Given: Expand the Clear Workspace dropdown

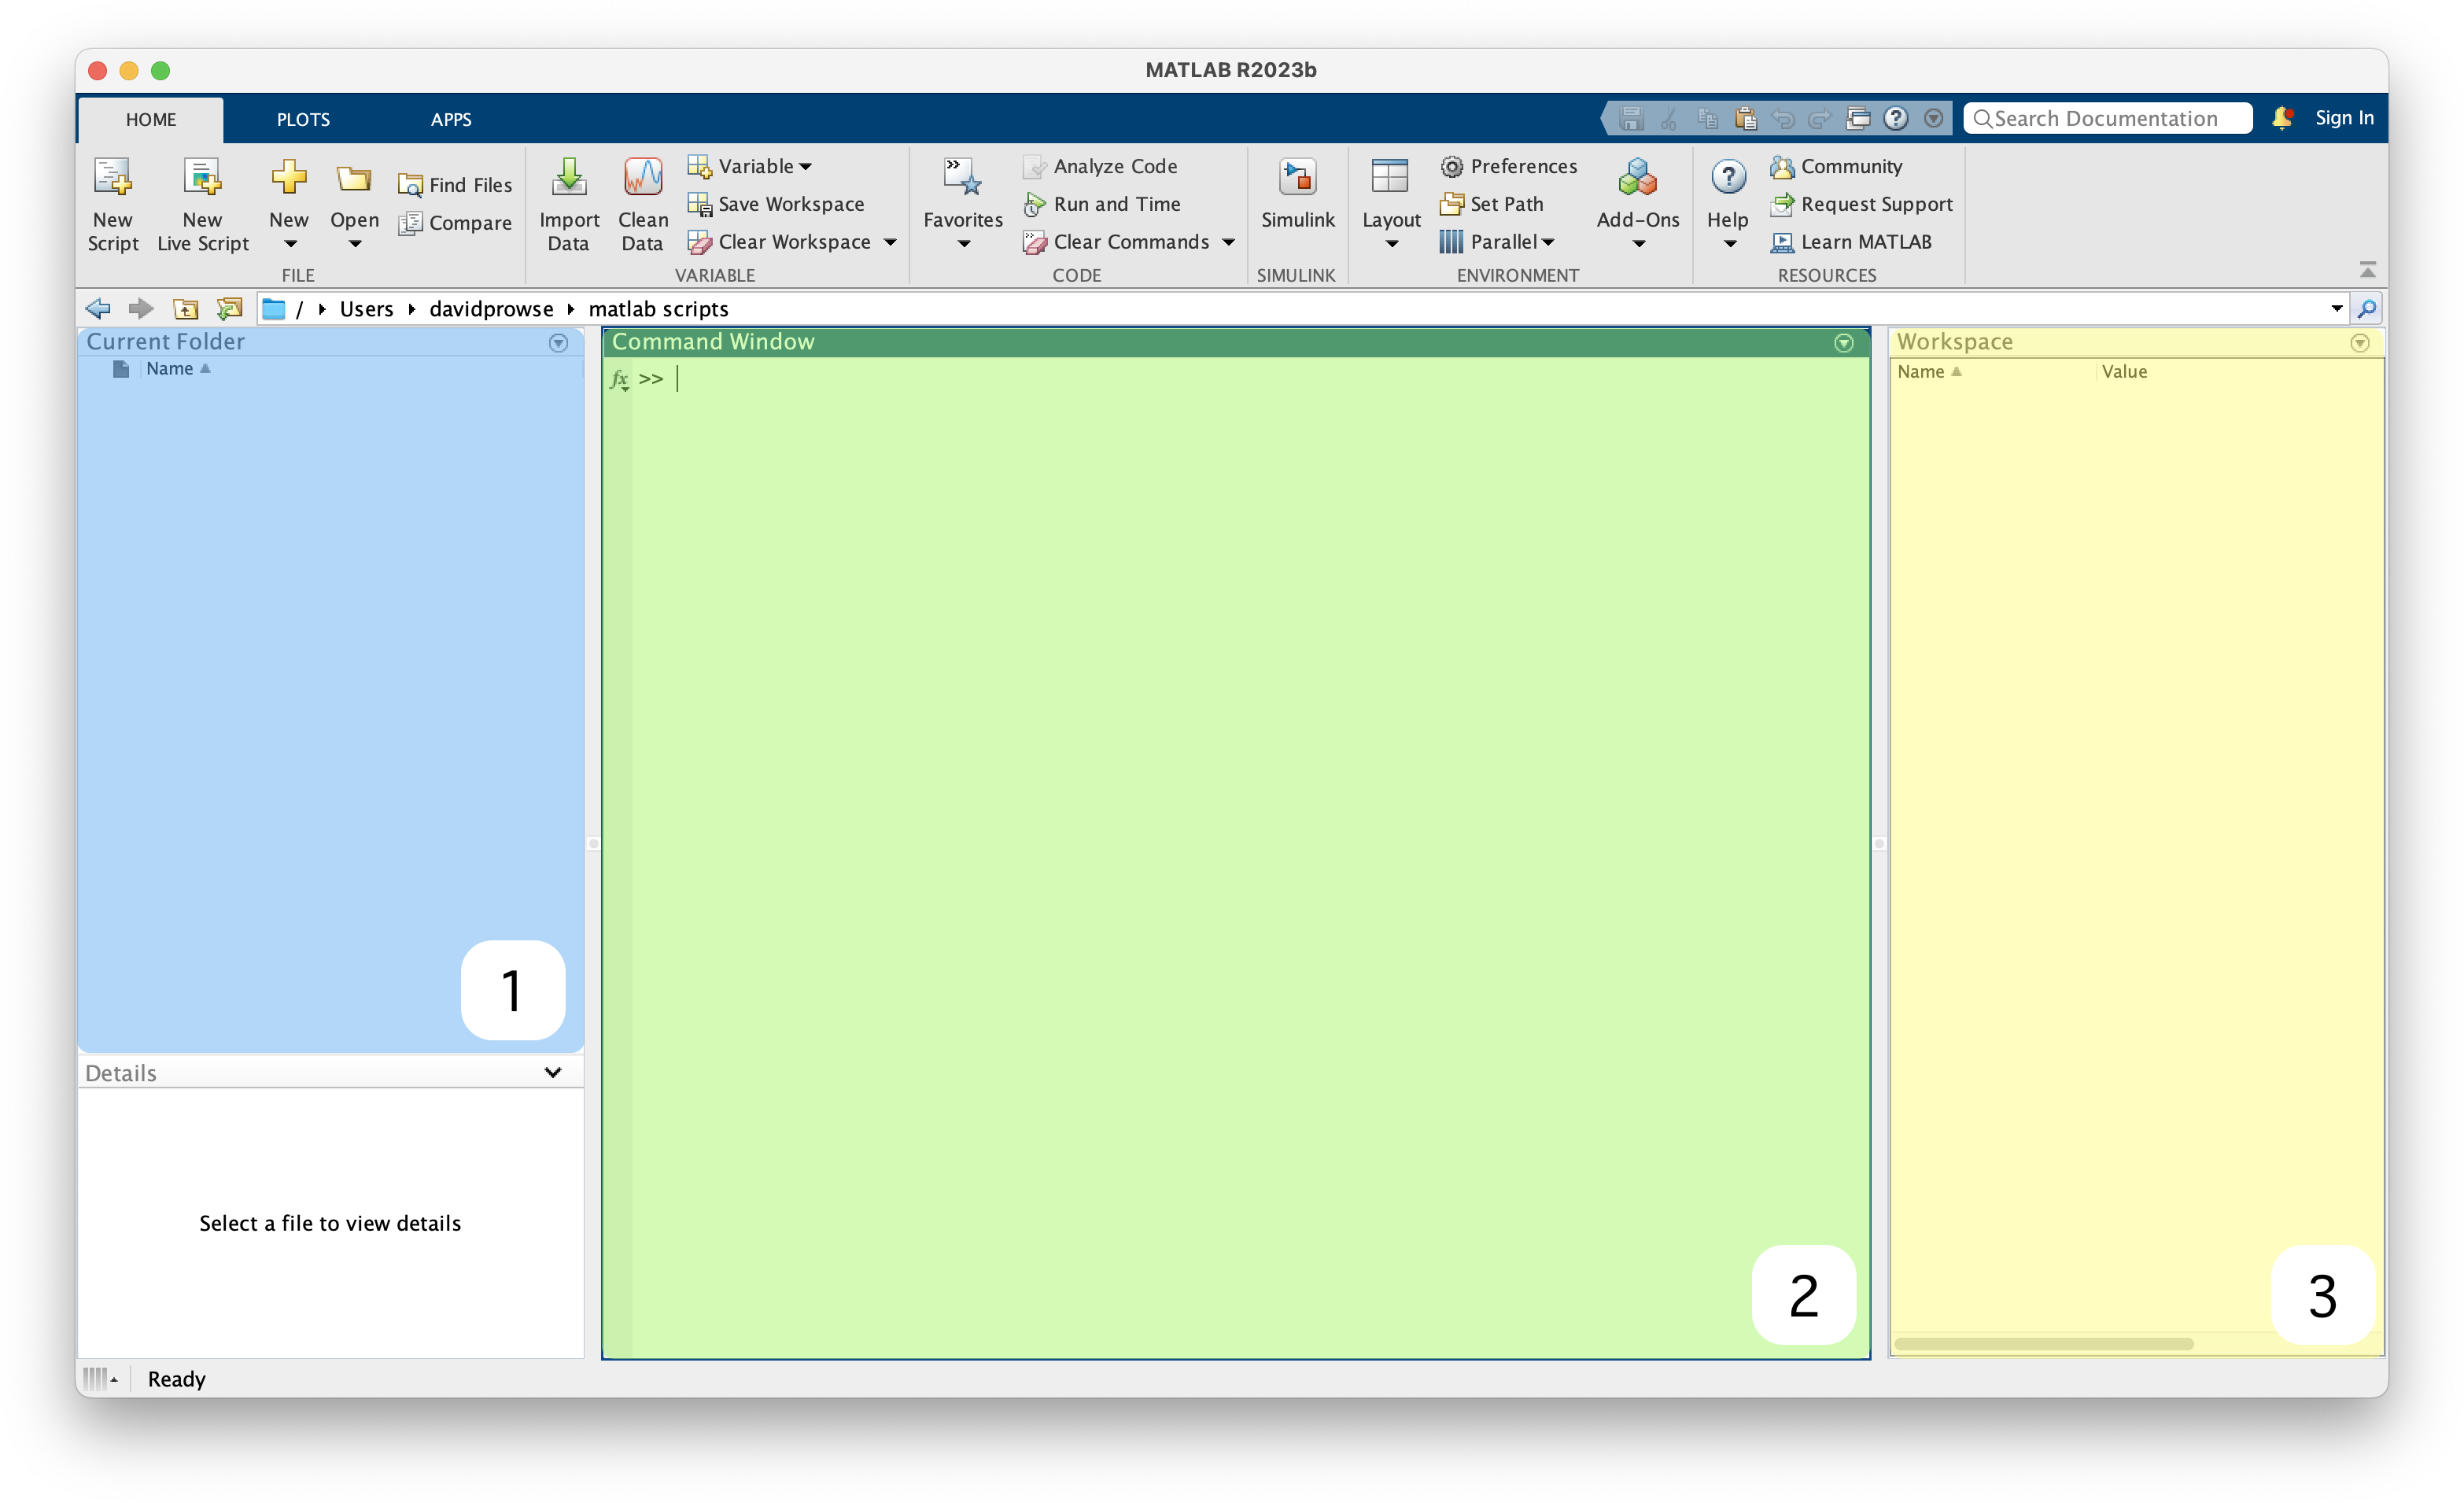Looking at the screenshot, I should [x=889, y=241].
